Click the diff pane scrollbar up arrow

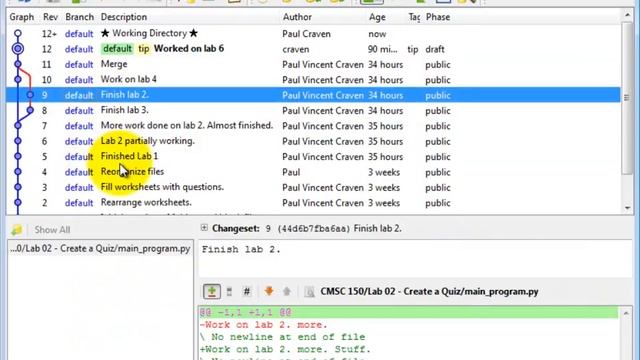(626, 313)
